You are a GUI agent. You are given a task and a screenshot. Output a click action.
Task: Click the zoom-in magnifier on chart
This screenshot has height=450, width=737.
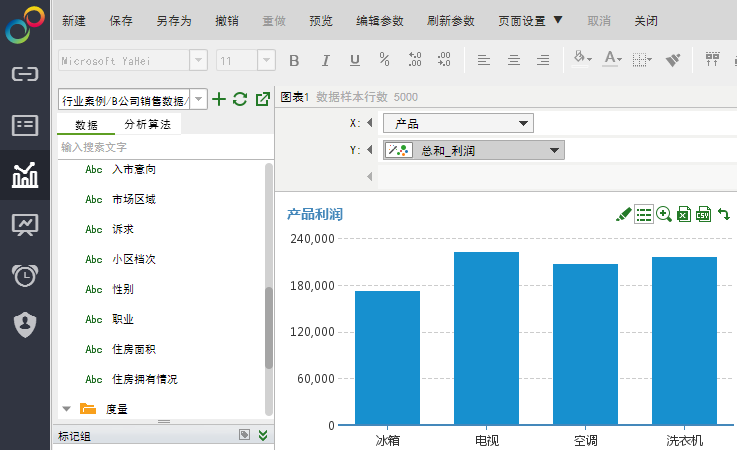coord(664,214)
